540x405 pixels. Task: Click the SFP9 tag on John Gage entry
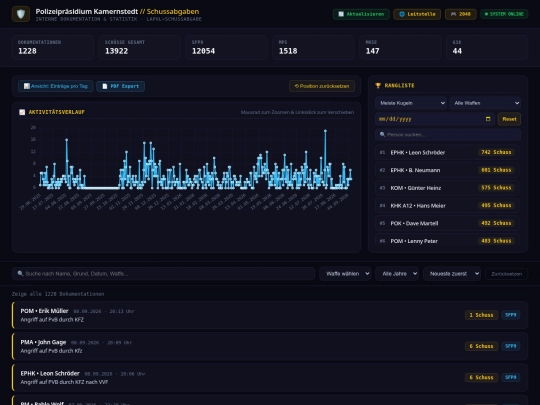pos(510,346)
